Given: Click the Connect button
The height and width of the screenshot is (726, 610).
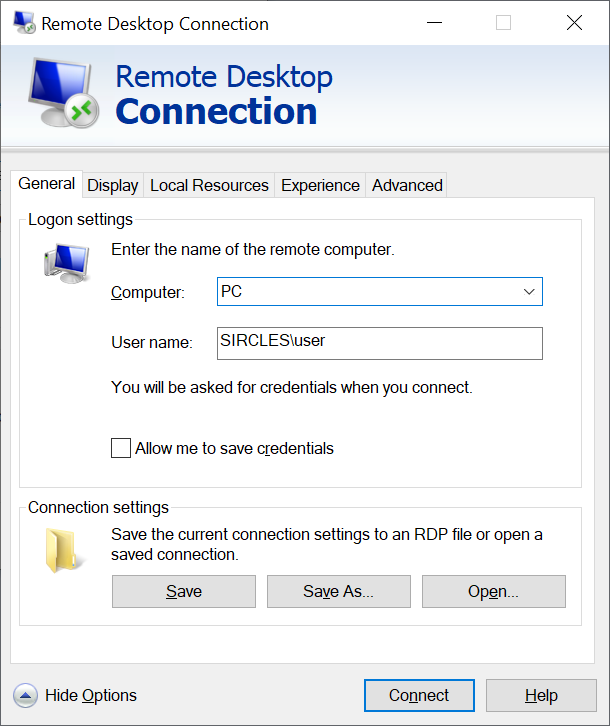Looking at the screenshot, I should point(419,695).
